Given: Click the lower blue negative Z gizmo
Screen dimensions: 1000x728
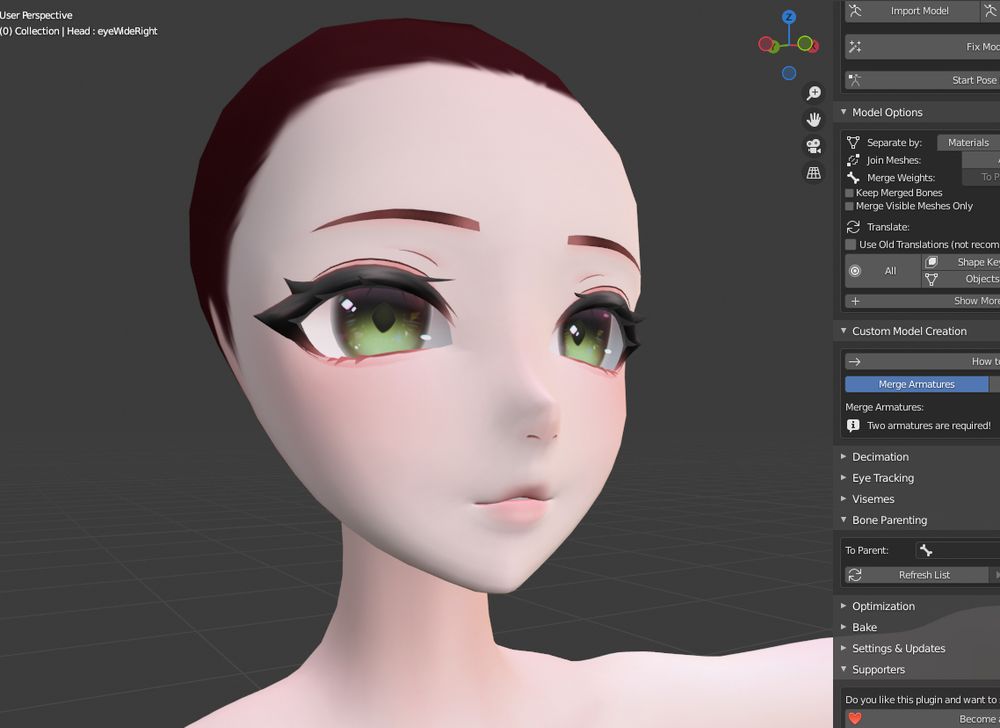Looking at the screenshot, I should pos(789,73).
